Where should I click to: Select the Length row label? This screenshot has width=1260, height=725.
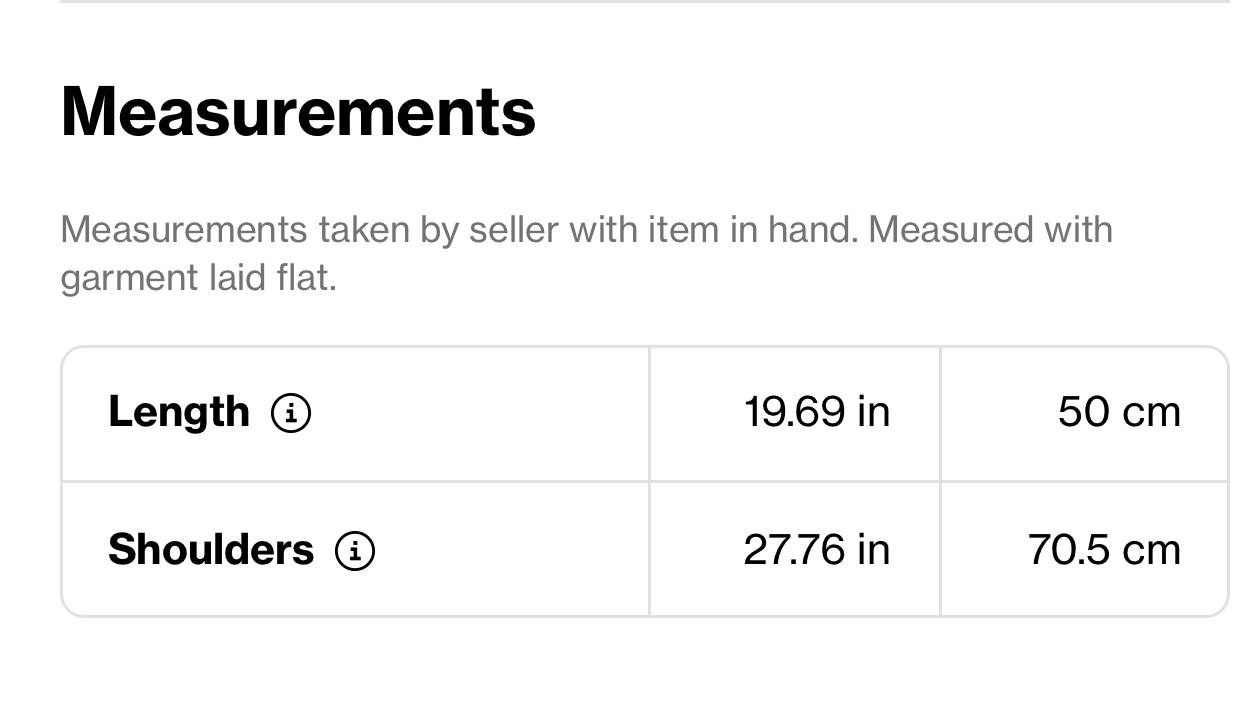pos(179,411)
